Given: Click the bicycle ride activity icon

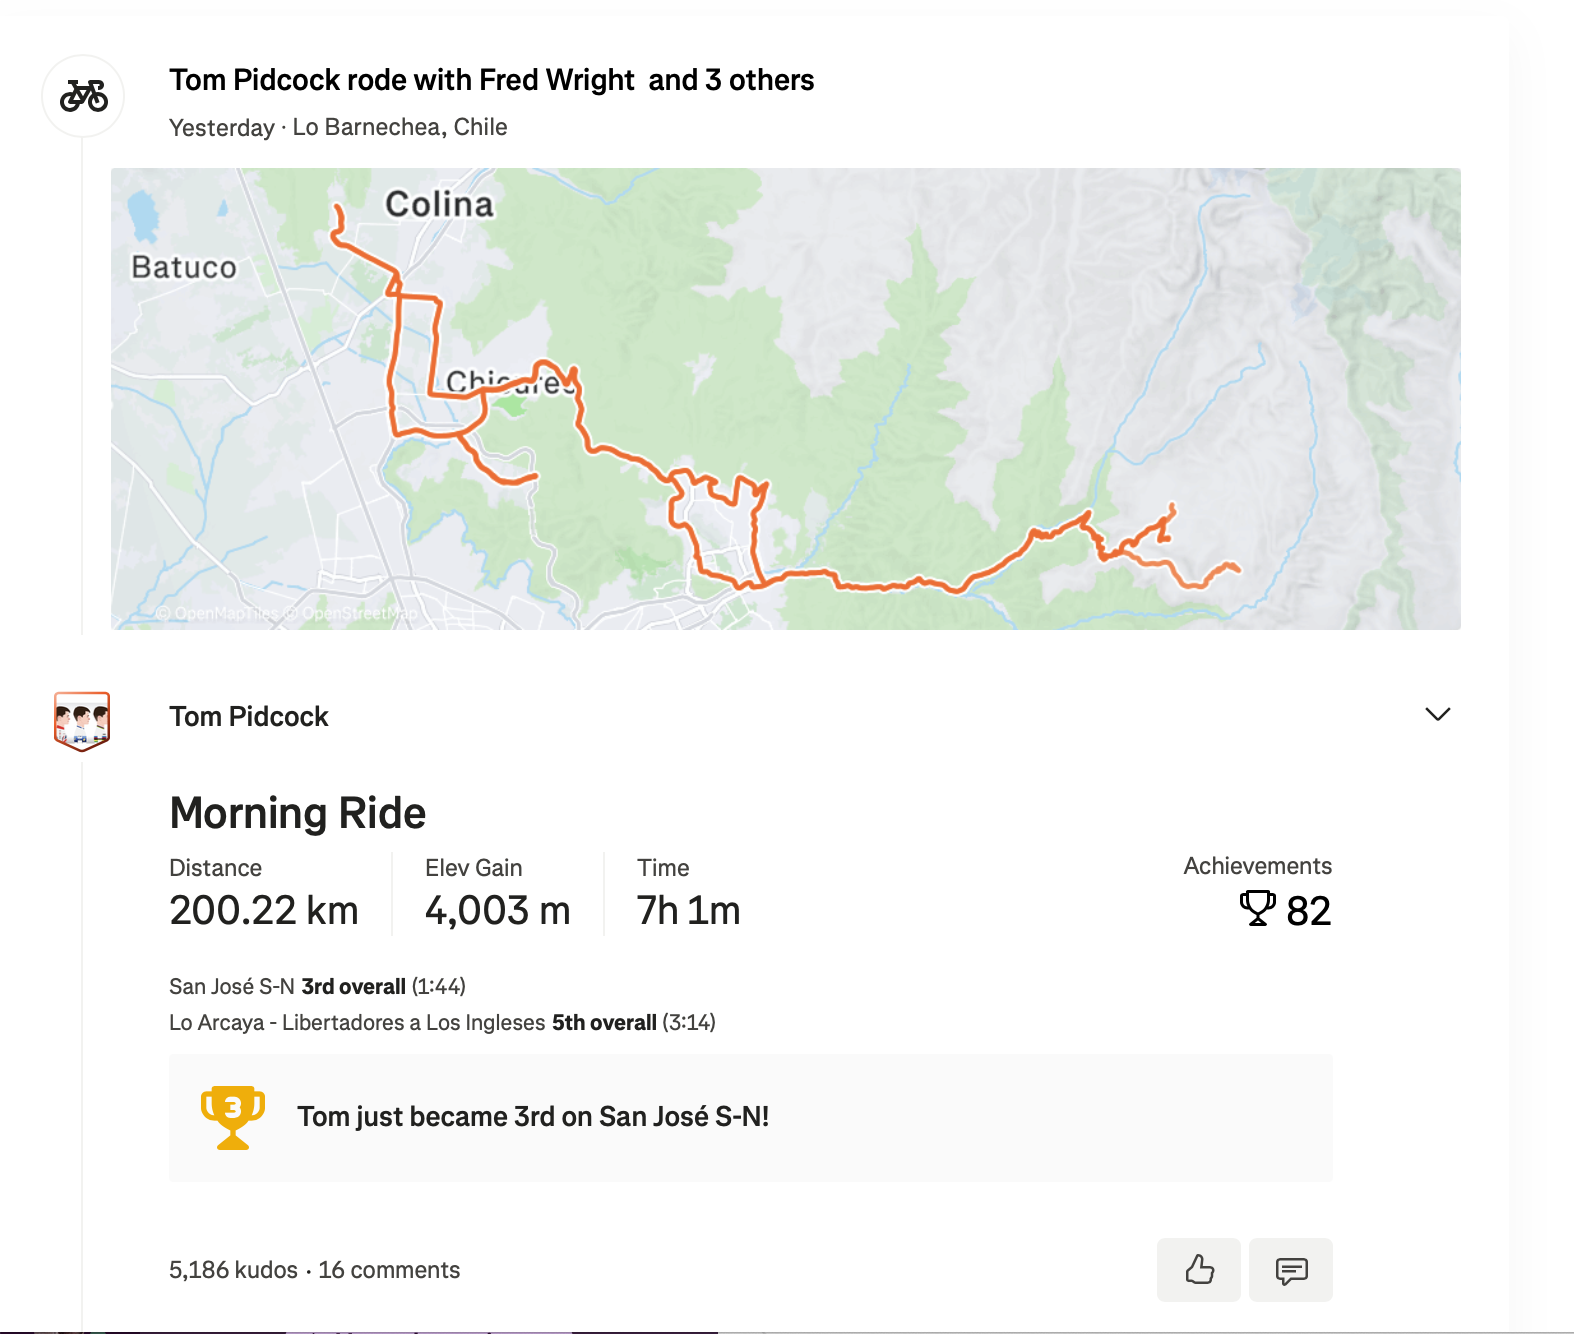Looking at the screenshot, I should pyautogui.click(x=84, y=95).
